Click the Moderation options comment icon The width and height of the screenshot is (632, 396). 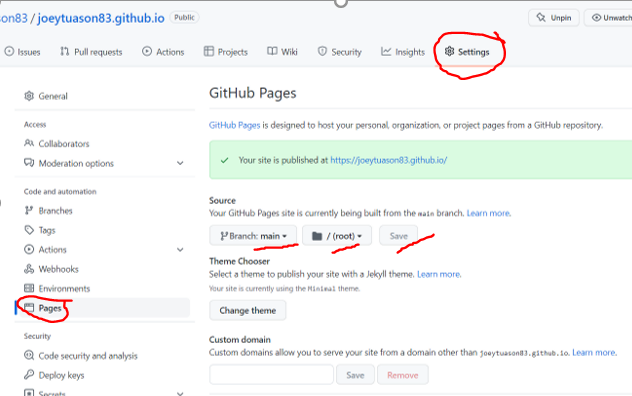tap(29, 163)
